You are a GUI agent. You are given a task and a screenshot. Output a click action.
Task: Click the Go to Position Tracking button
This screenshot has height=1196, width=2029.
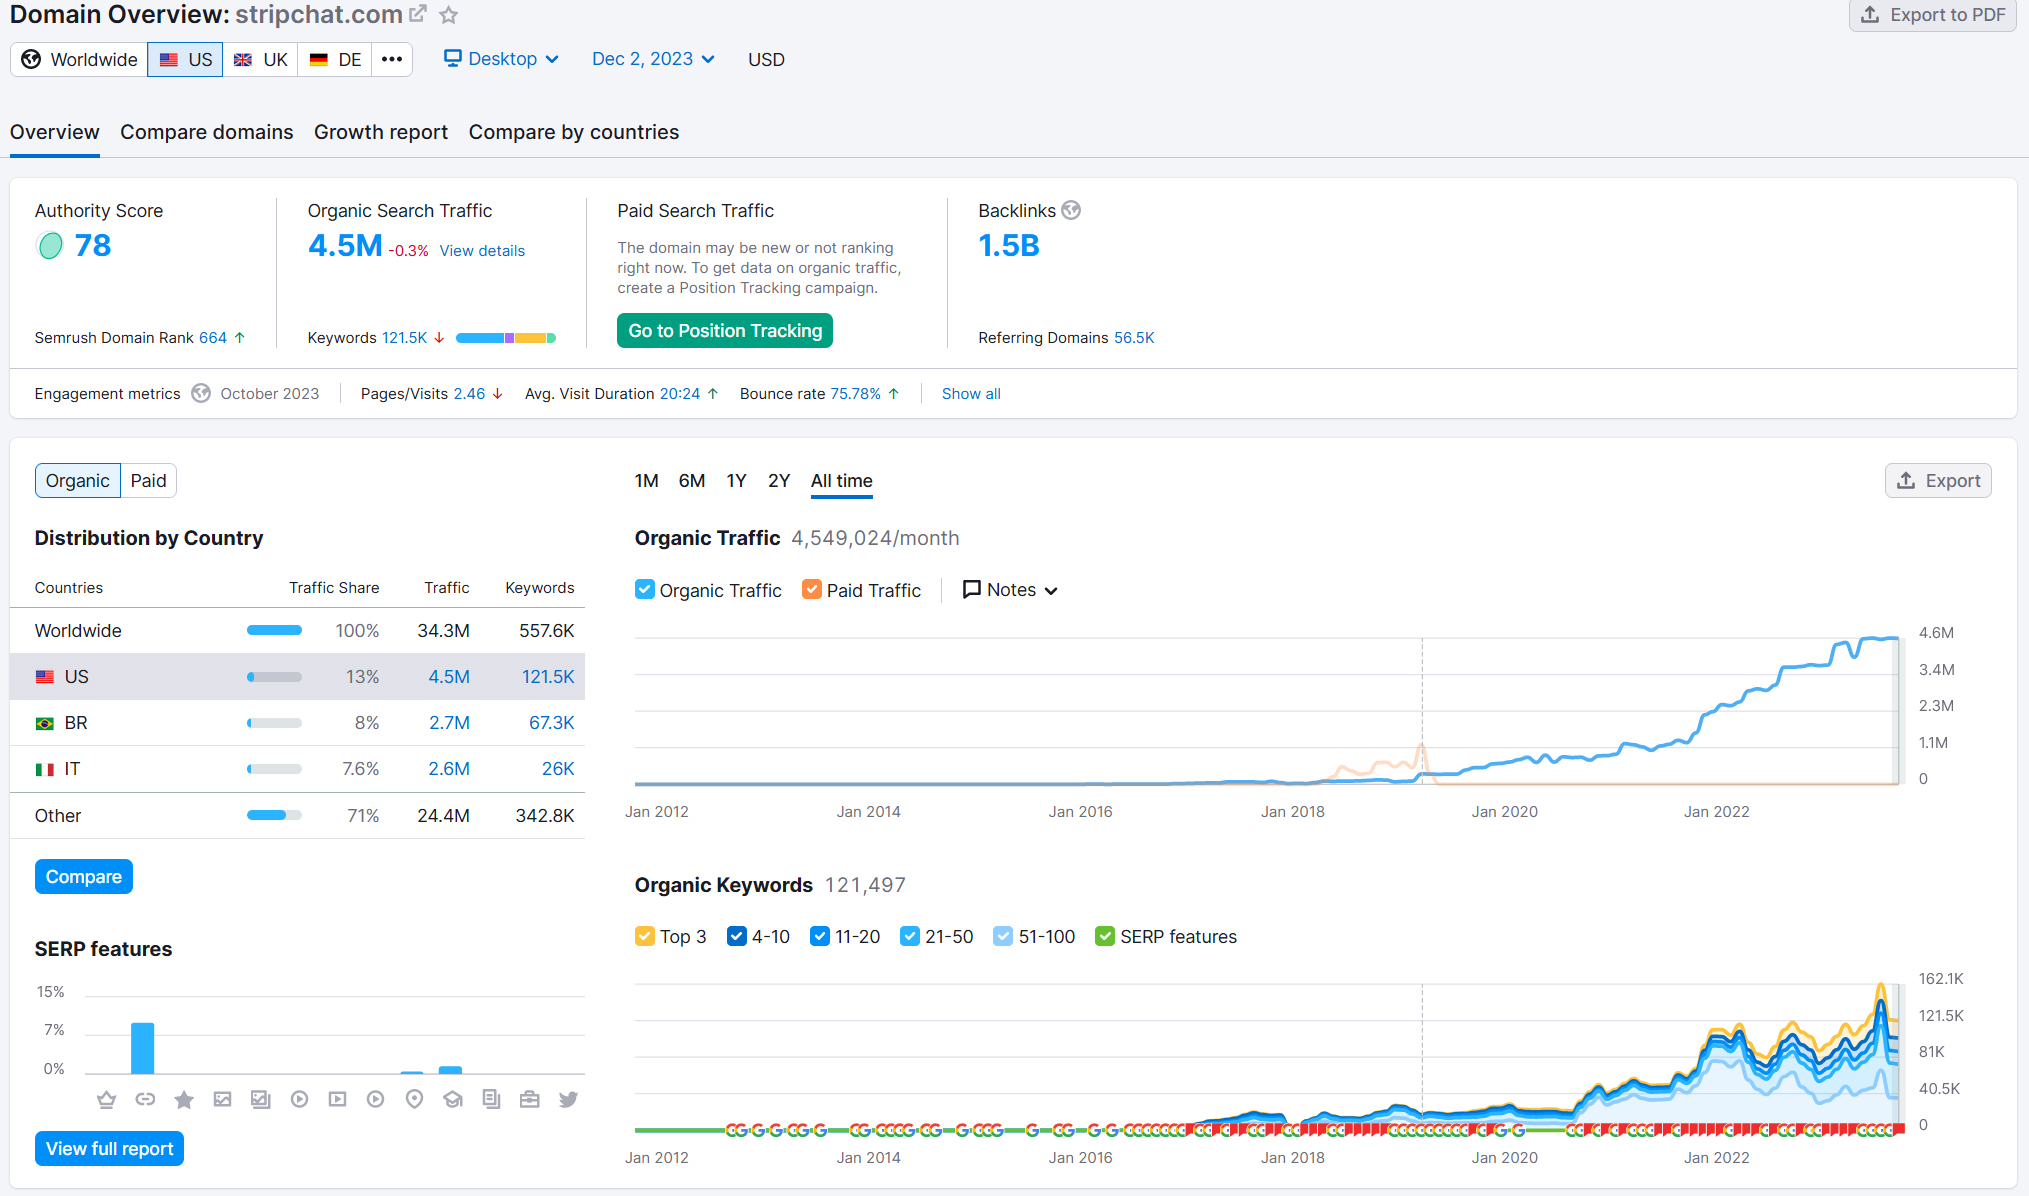point(725,331)
